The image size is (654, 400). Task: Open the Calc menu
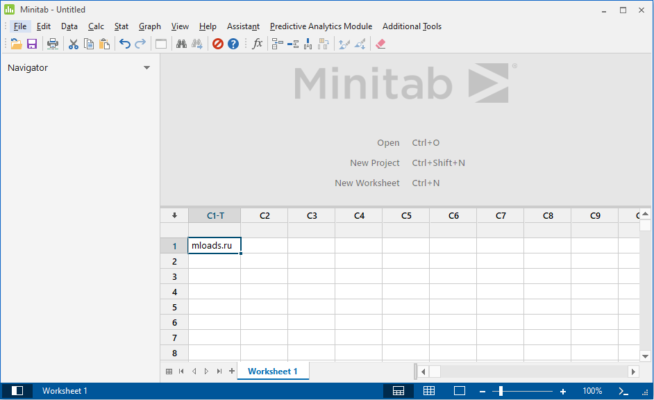pos(96,26)
